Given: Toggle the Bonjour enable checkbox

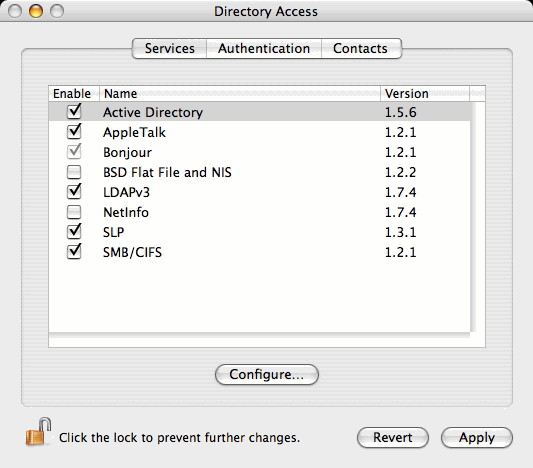Looking at the screenshot, I should 74,152.
